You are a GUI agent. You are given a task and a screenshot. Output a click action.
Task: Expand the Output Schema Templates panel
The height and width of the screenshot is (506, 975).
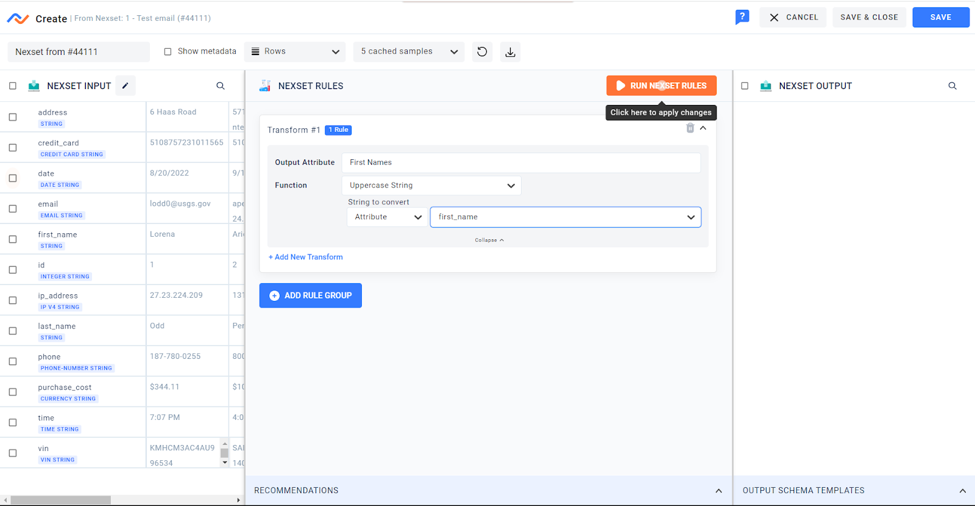click(962, 491)
